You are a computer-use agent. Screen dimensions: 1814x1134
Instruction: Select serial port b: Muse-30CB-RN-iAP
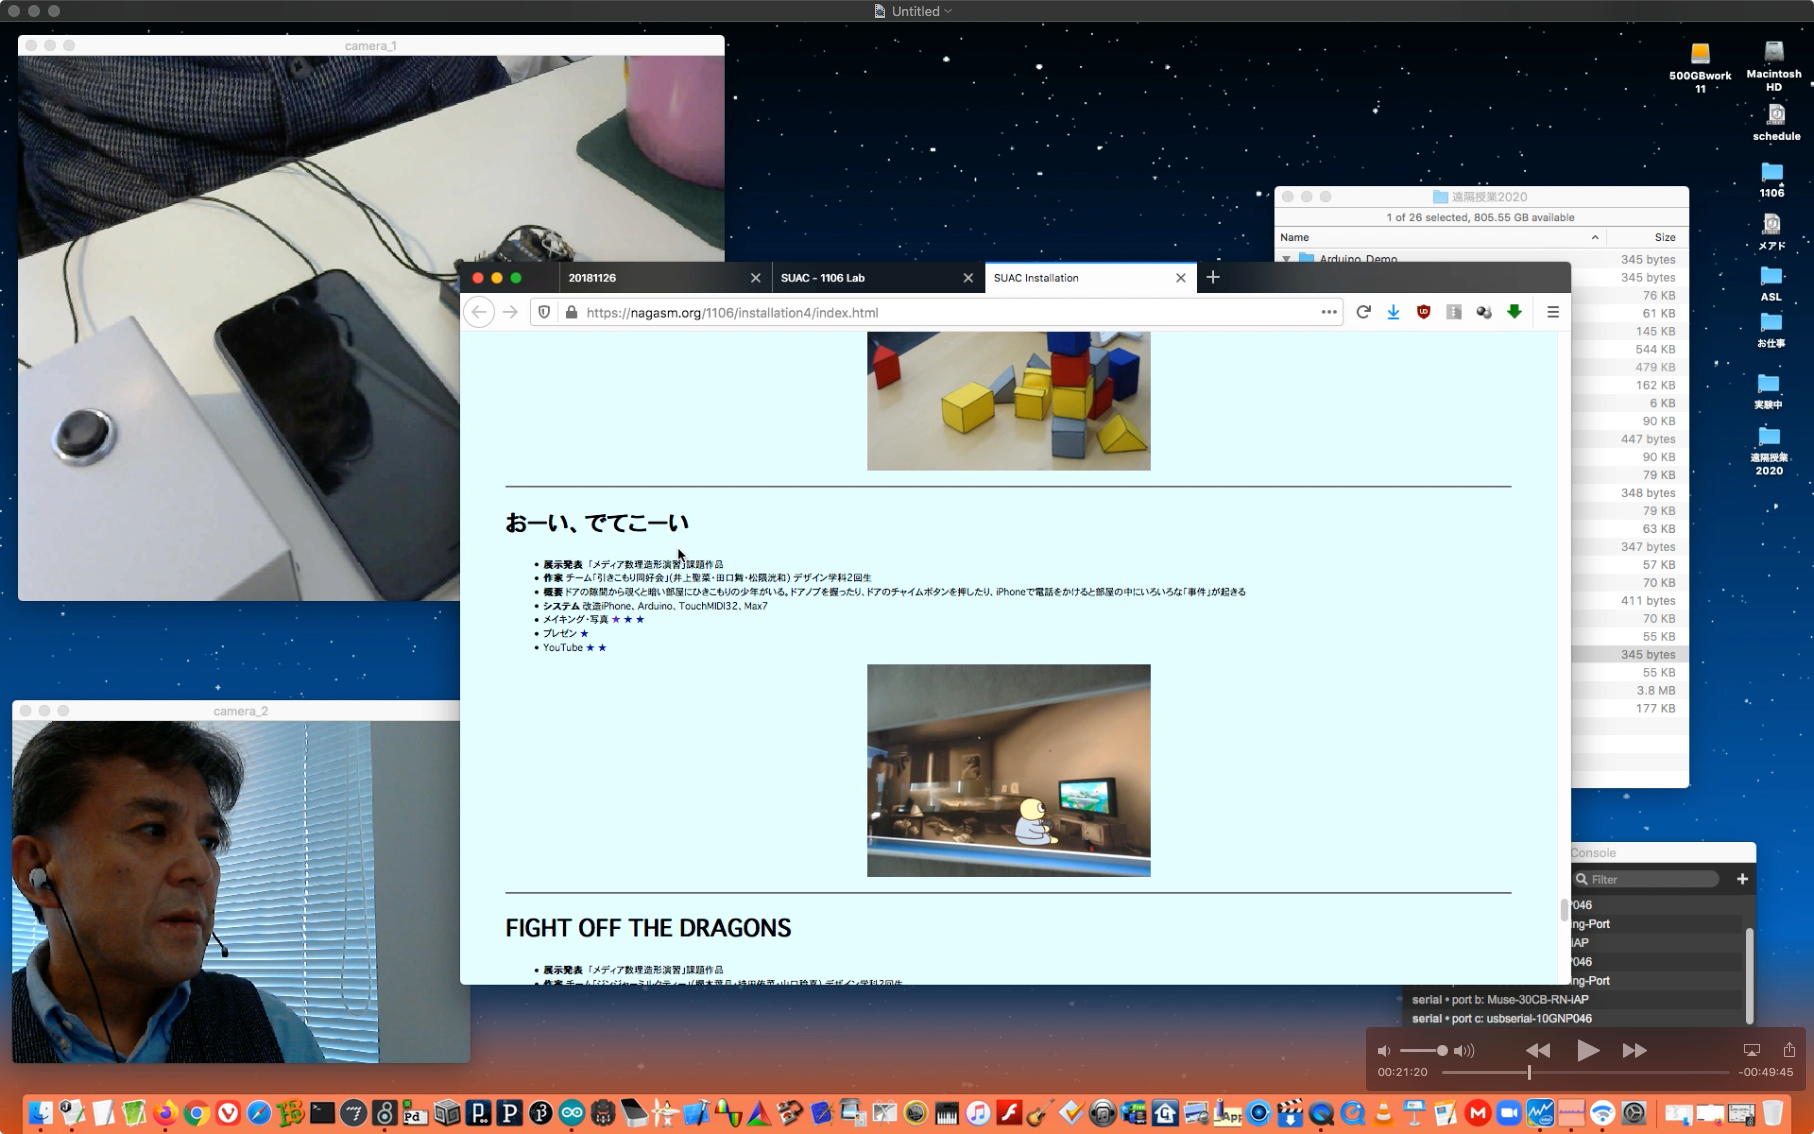[1500, 999]
